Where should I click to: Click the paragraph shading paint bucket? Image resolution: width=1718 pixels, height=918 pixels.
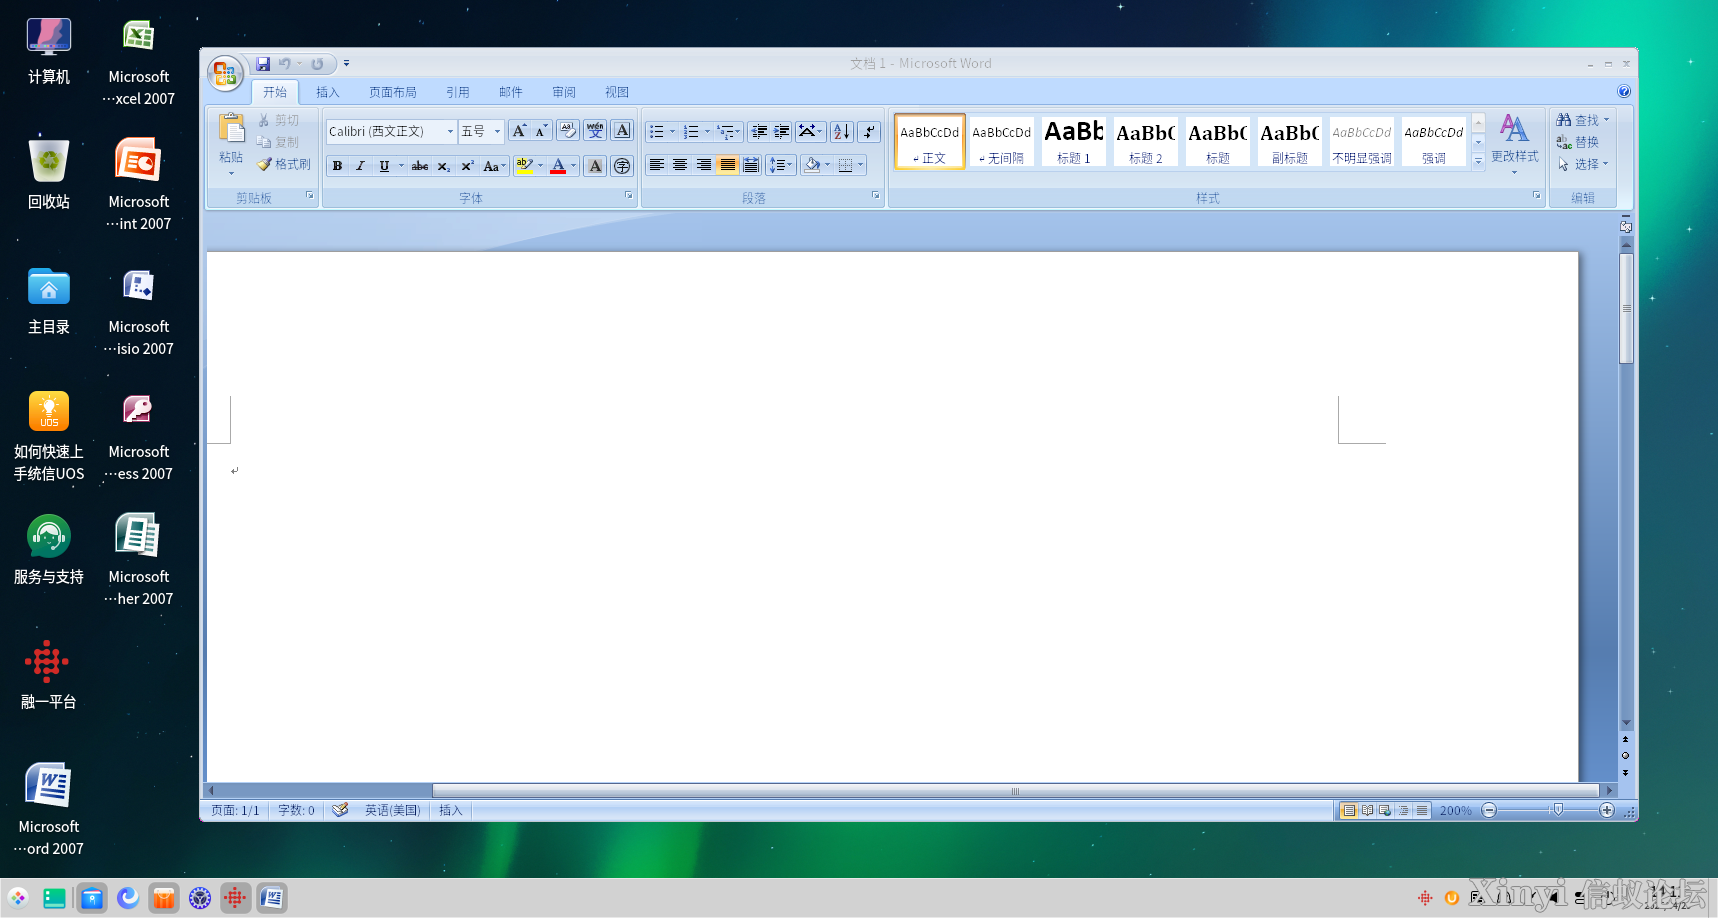(812, 165)
